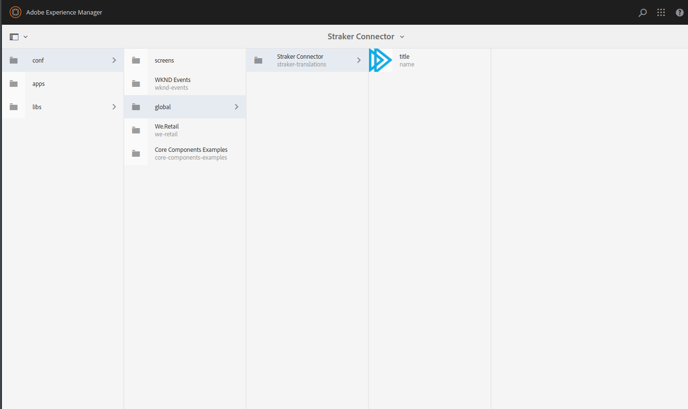Image resolution: width=688 pixels, height=409 pixels.
Task: Select the screens item label
Action: point(164,61)
